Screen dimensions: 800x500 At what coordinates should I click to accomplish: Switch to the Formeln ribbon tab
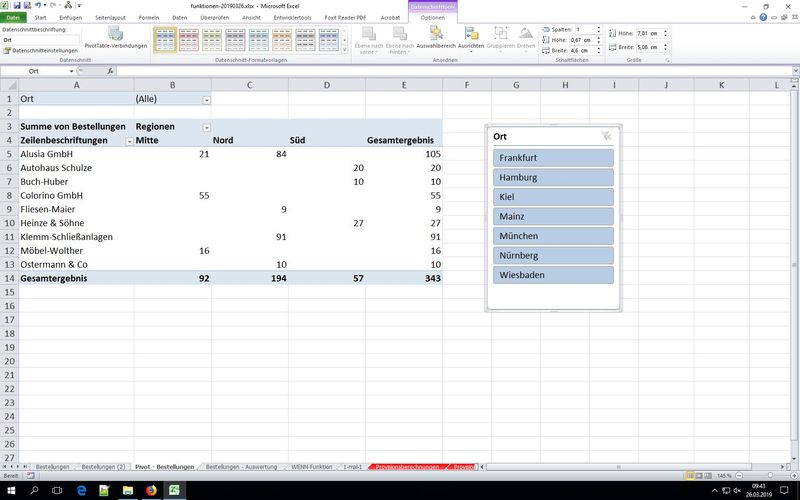(x=148, y=17)
